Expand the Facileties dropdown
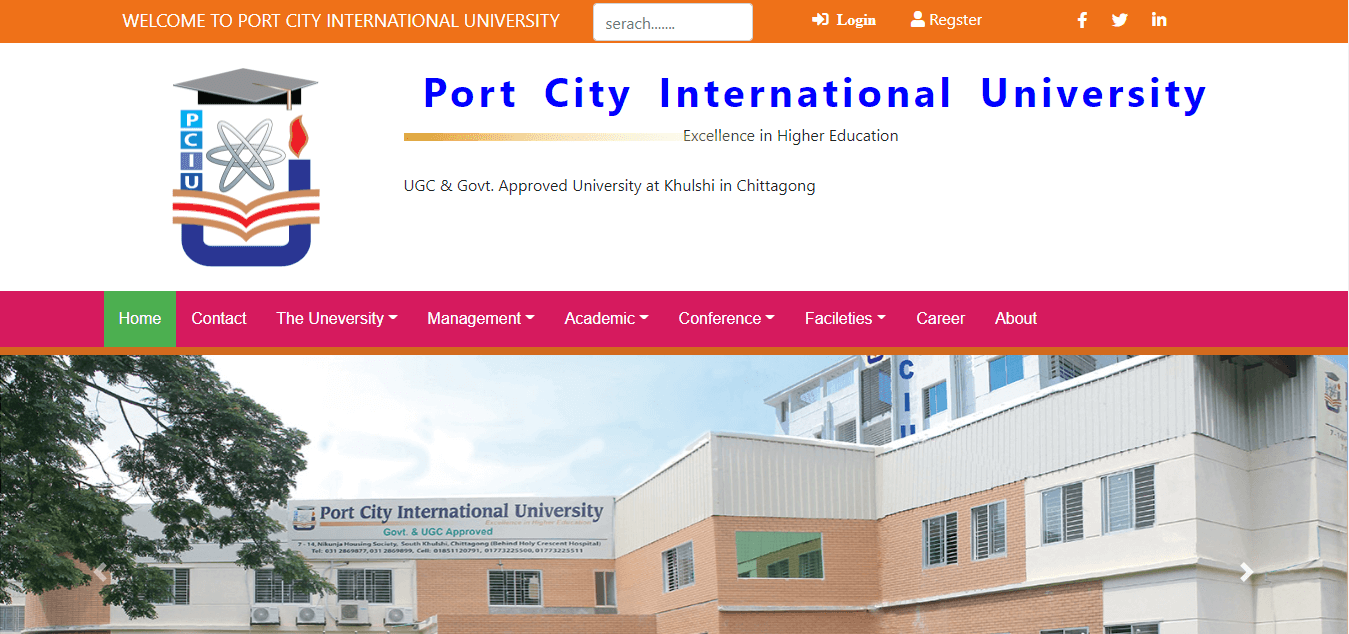 (x=845, y=319)
